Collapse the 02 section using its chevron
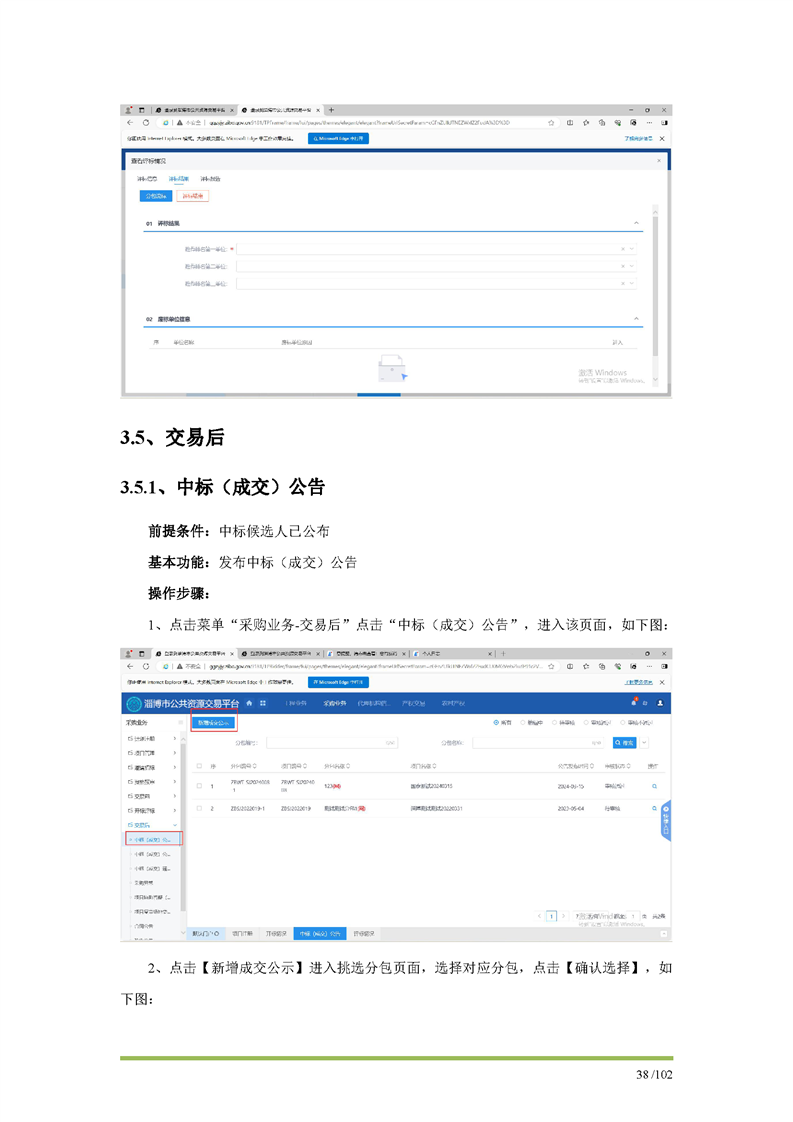Viewport: 793px width, 1122px height. coord(637,319)
